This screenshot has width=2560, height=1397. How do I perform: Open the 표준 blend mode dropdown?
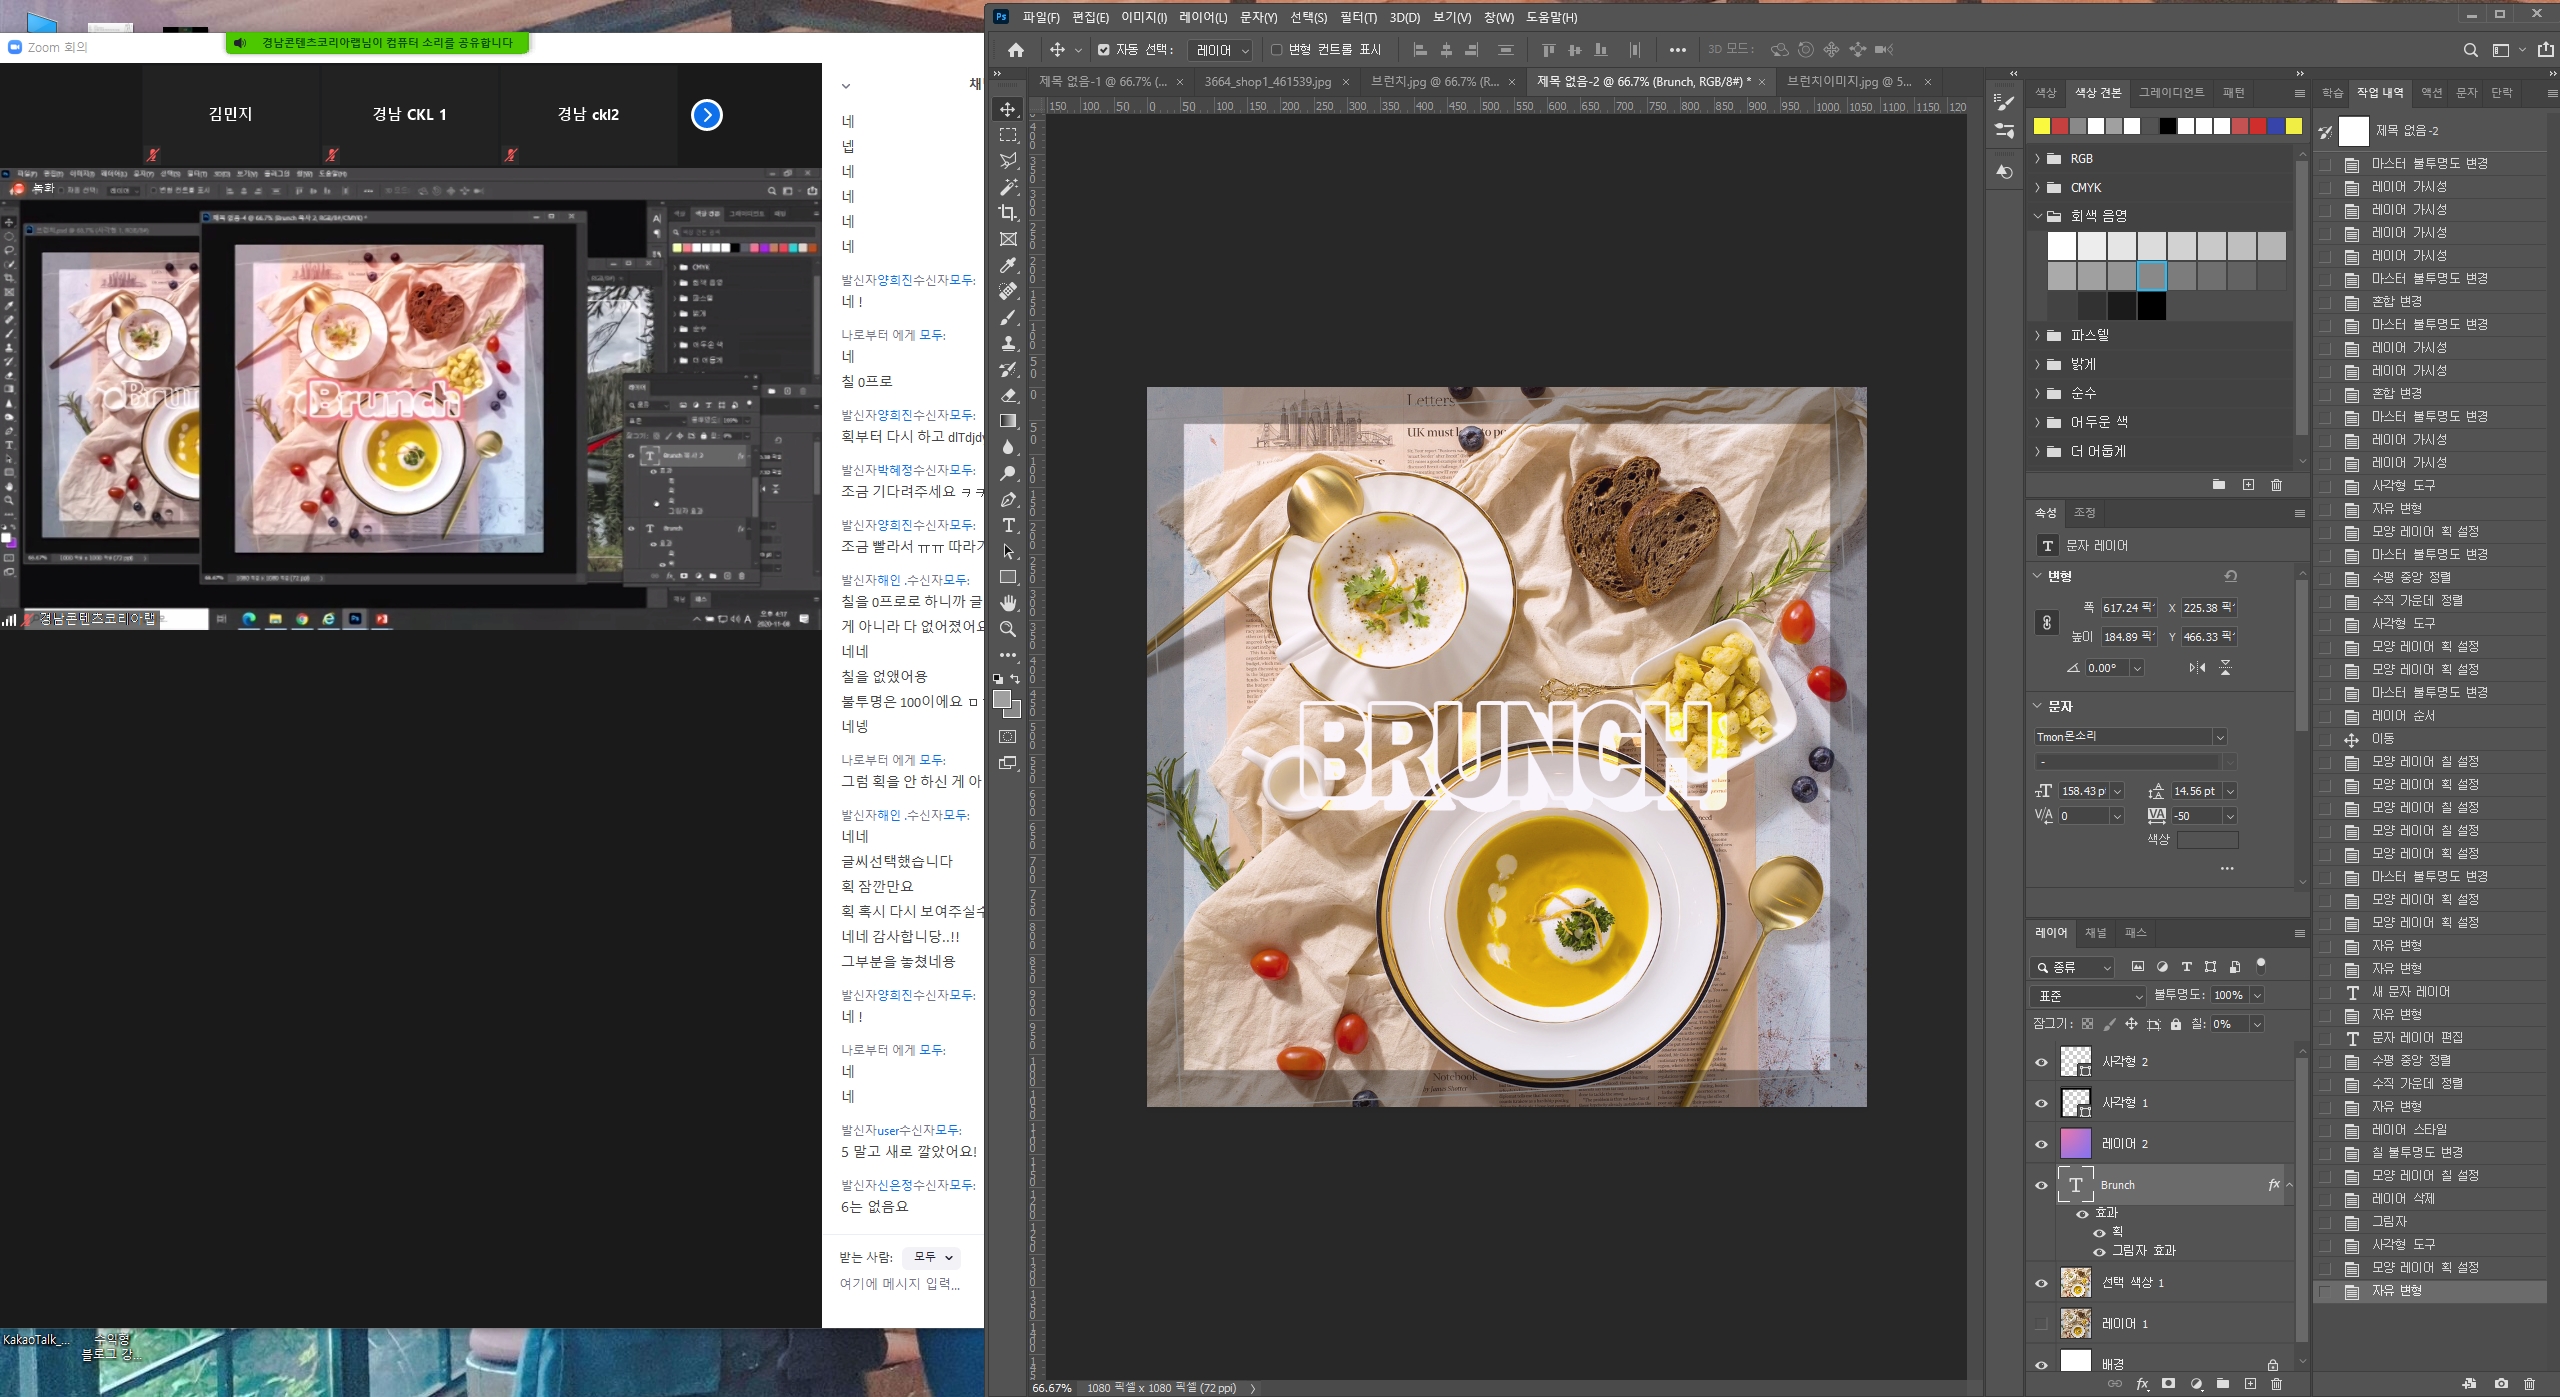pos(2089,996)
